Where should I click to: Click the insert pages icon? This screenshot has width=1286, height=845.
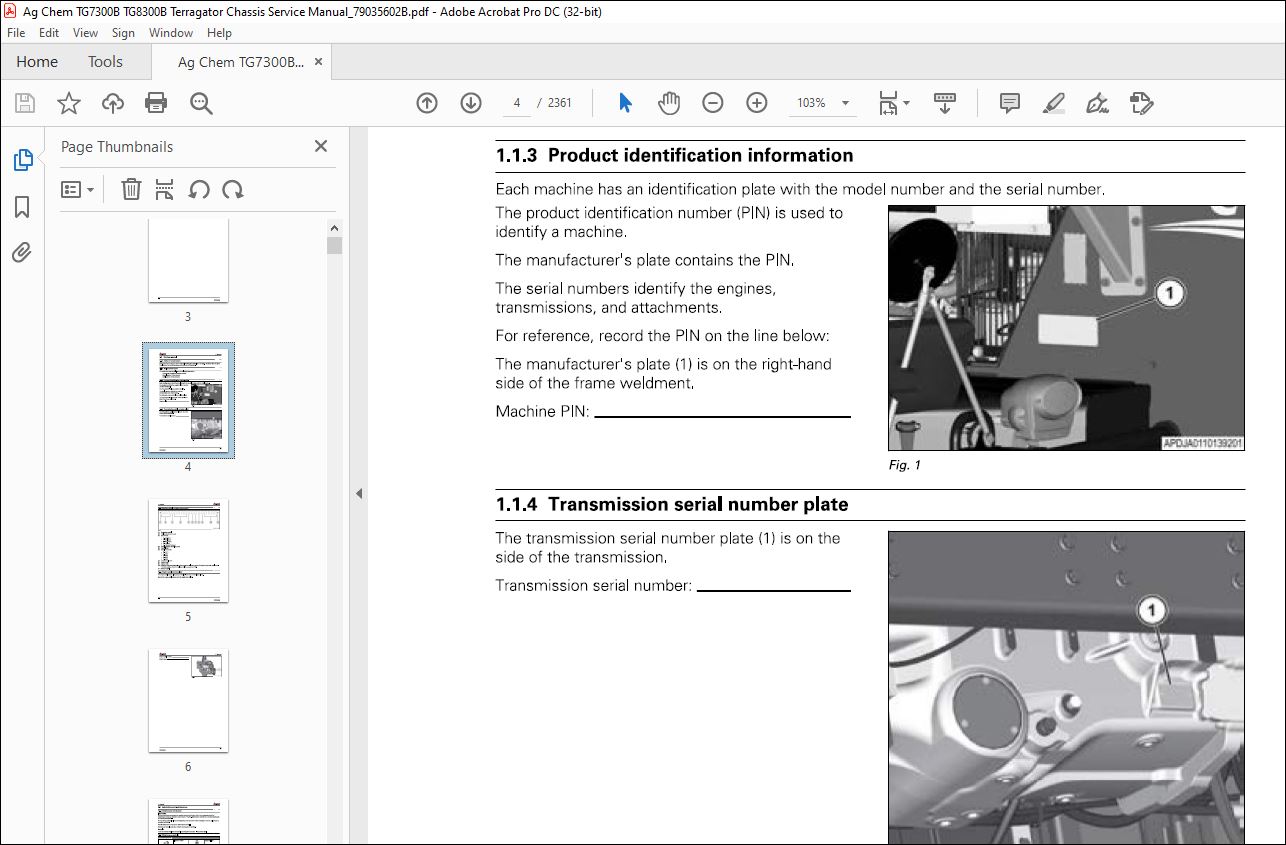coord(165,189)
